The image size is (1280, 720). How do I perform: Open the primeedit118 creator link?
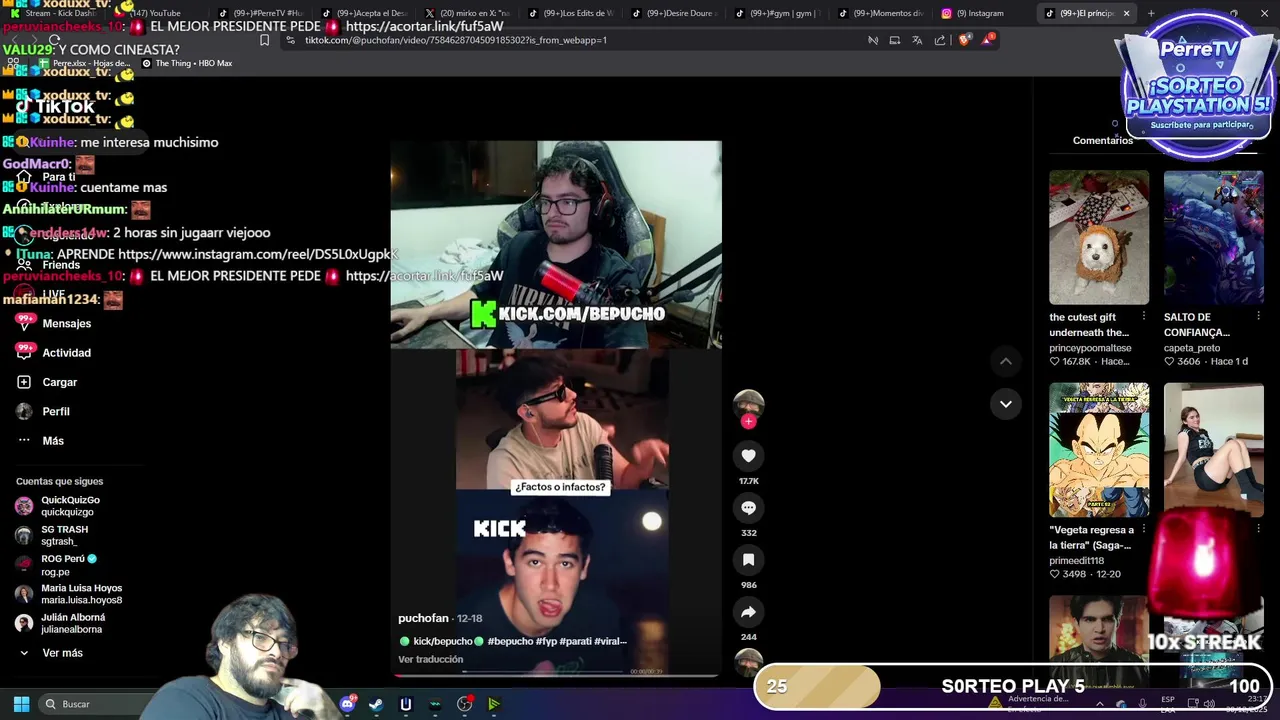(x=1077, y=561)
